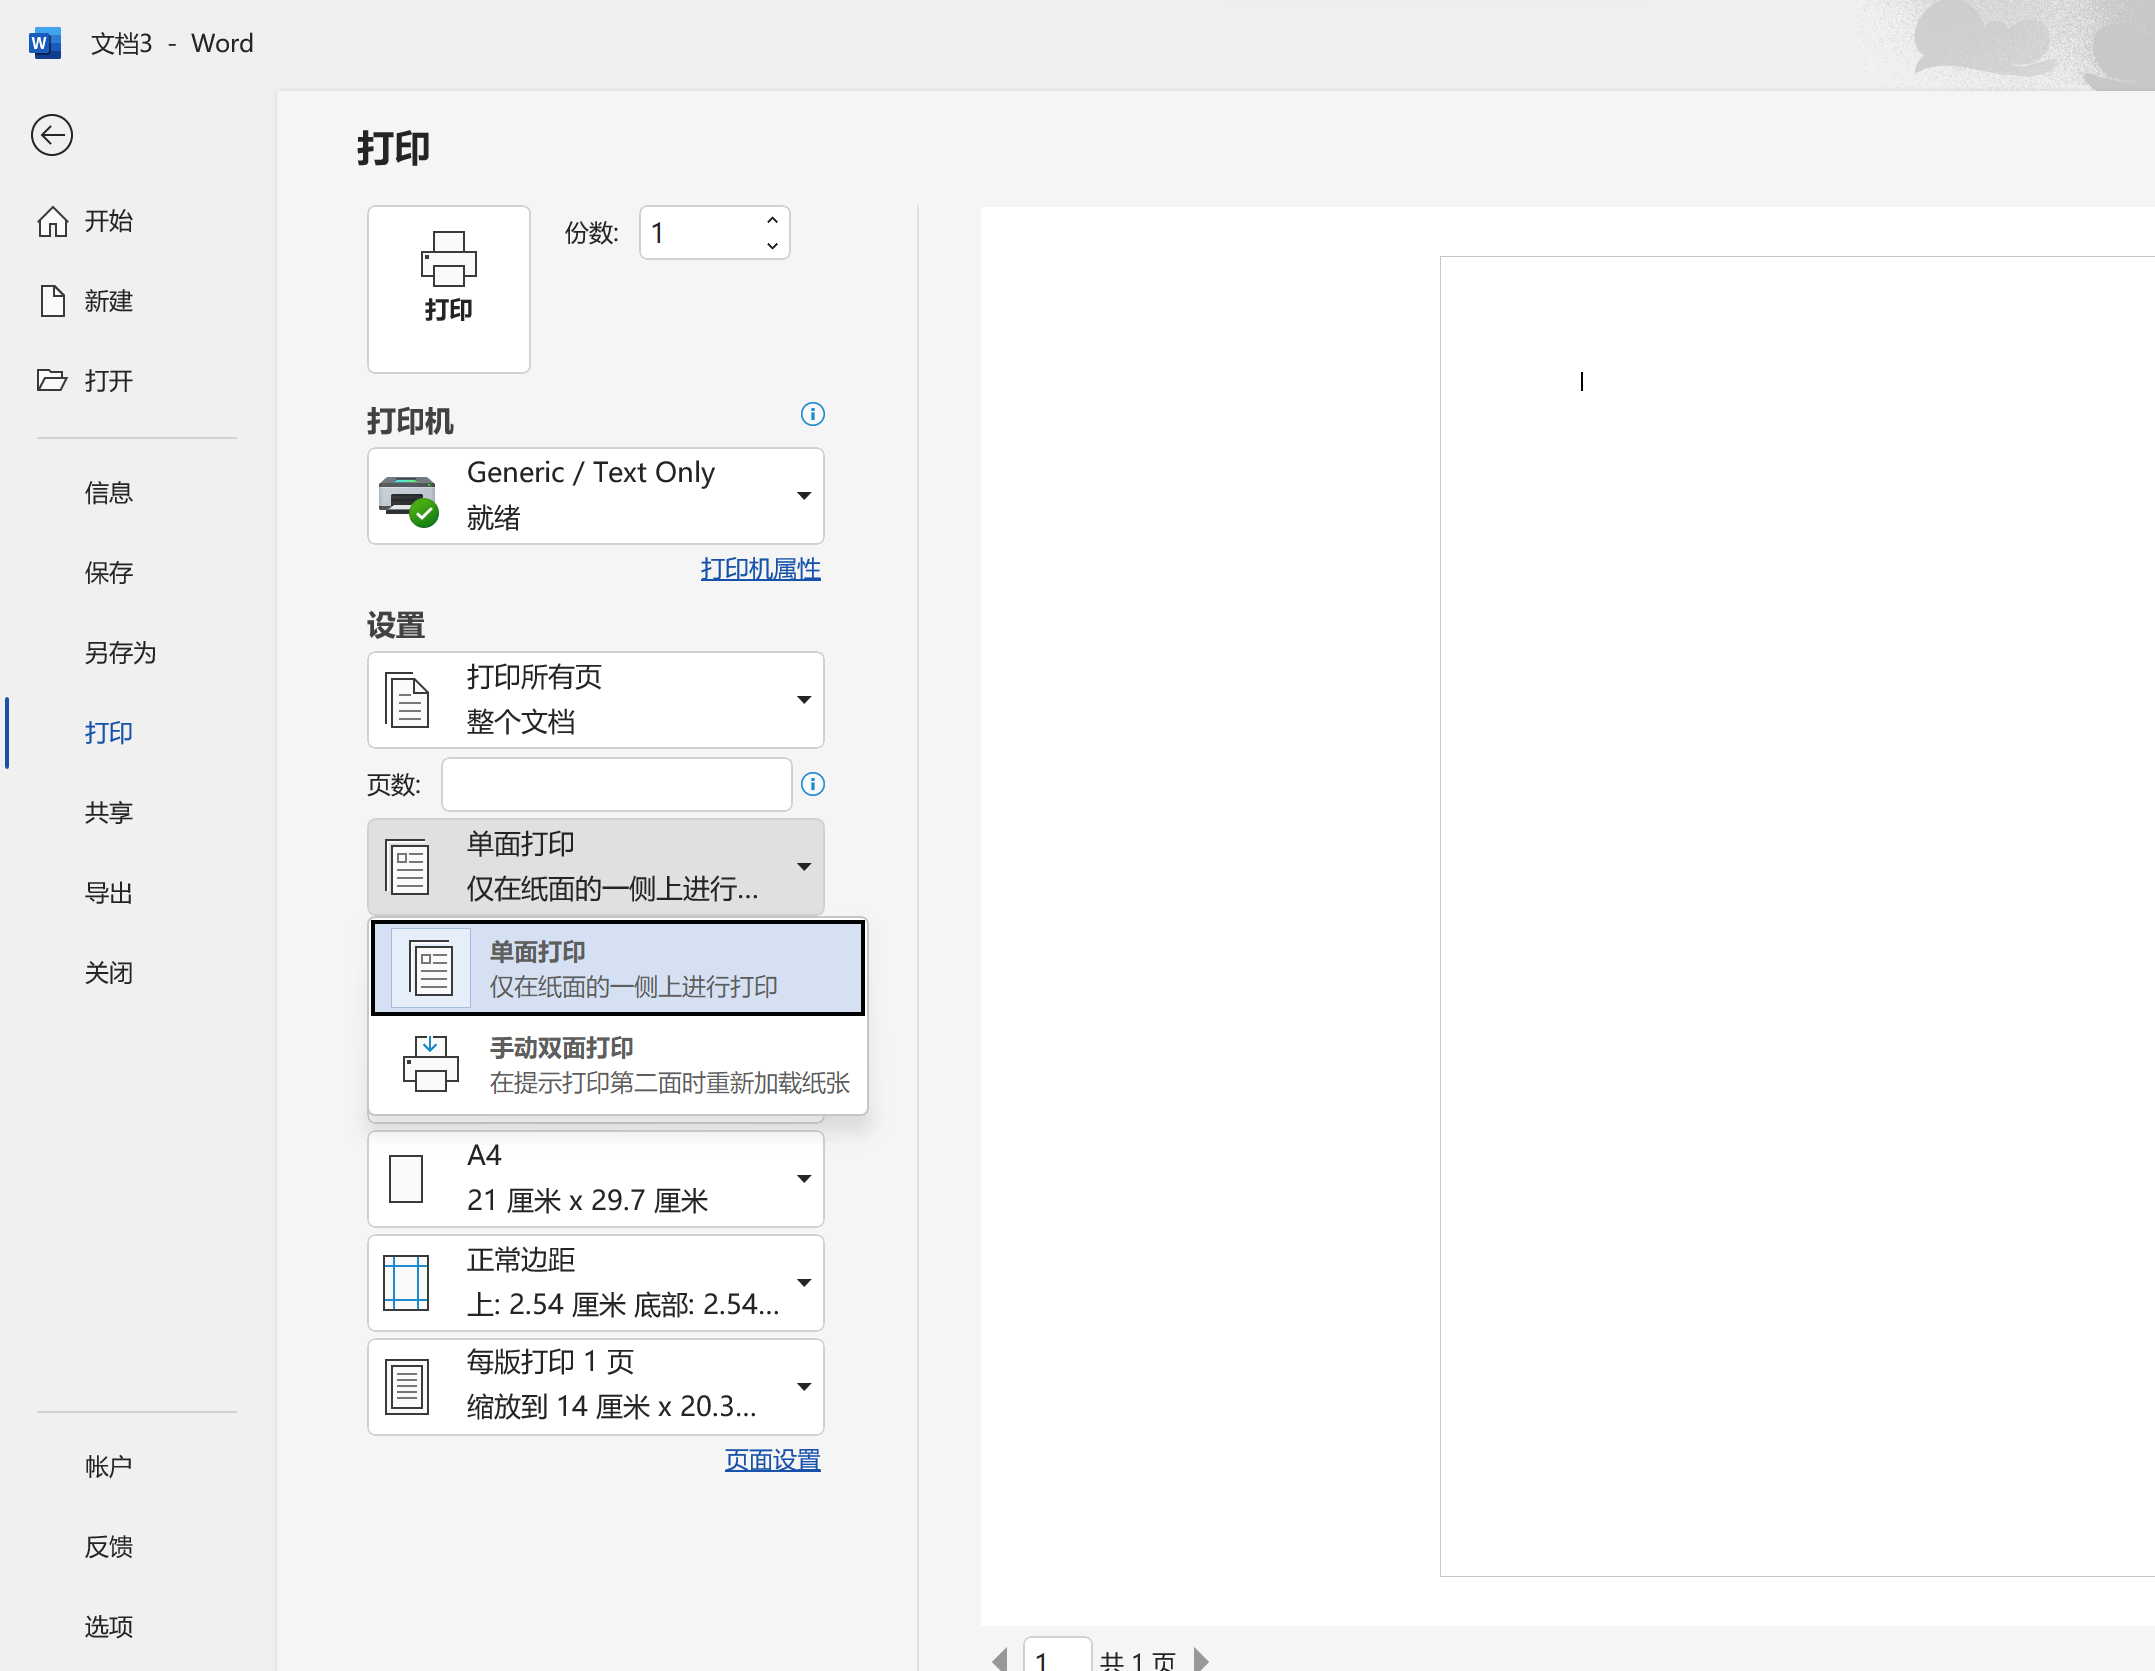
Task: Click the back arrow to exit Backstage
Action: [52, 135]
